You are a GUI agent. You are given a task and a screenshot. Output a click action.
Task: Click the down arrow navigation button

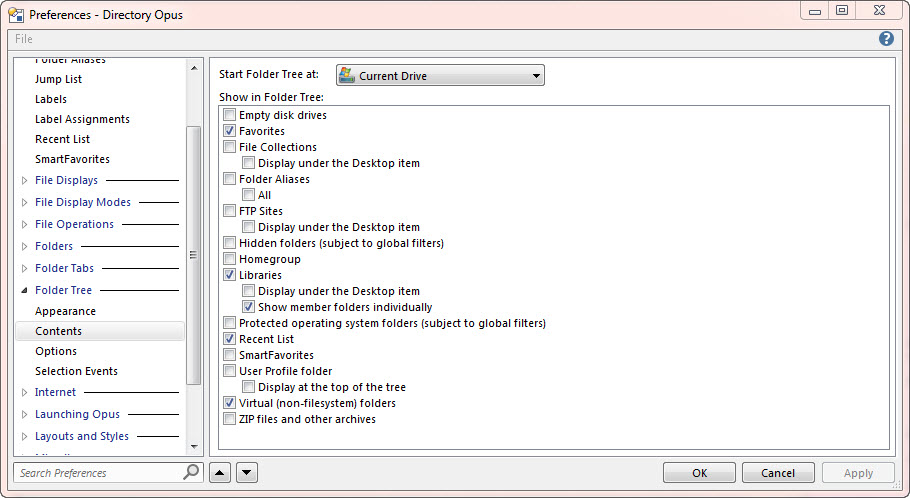(247, 473)
